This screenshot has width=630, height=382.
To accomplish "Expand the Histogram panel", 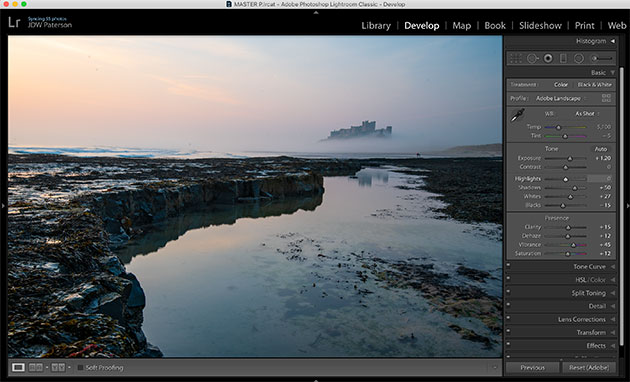I will point(613,41).
